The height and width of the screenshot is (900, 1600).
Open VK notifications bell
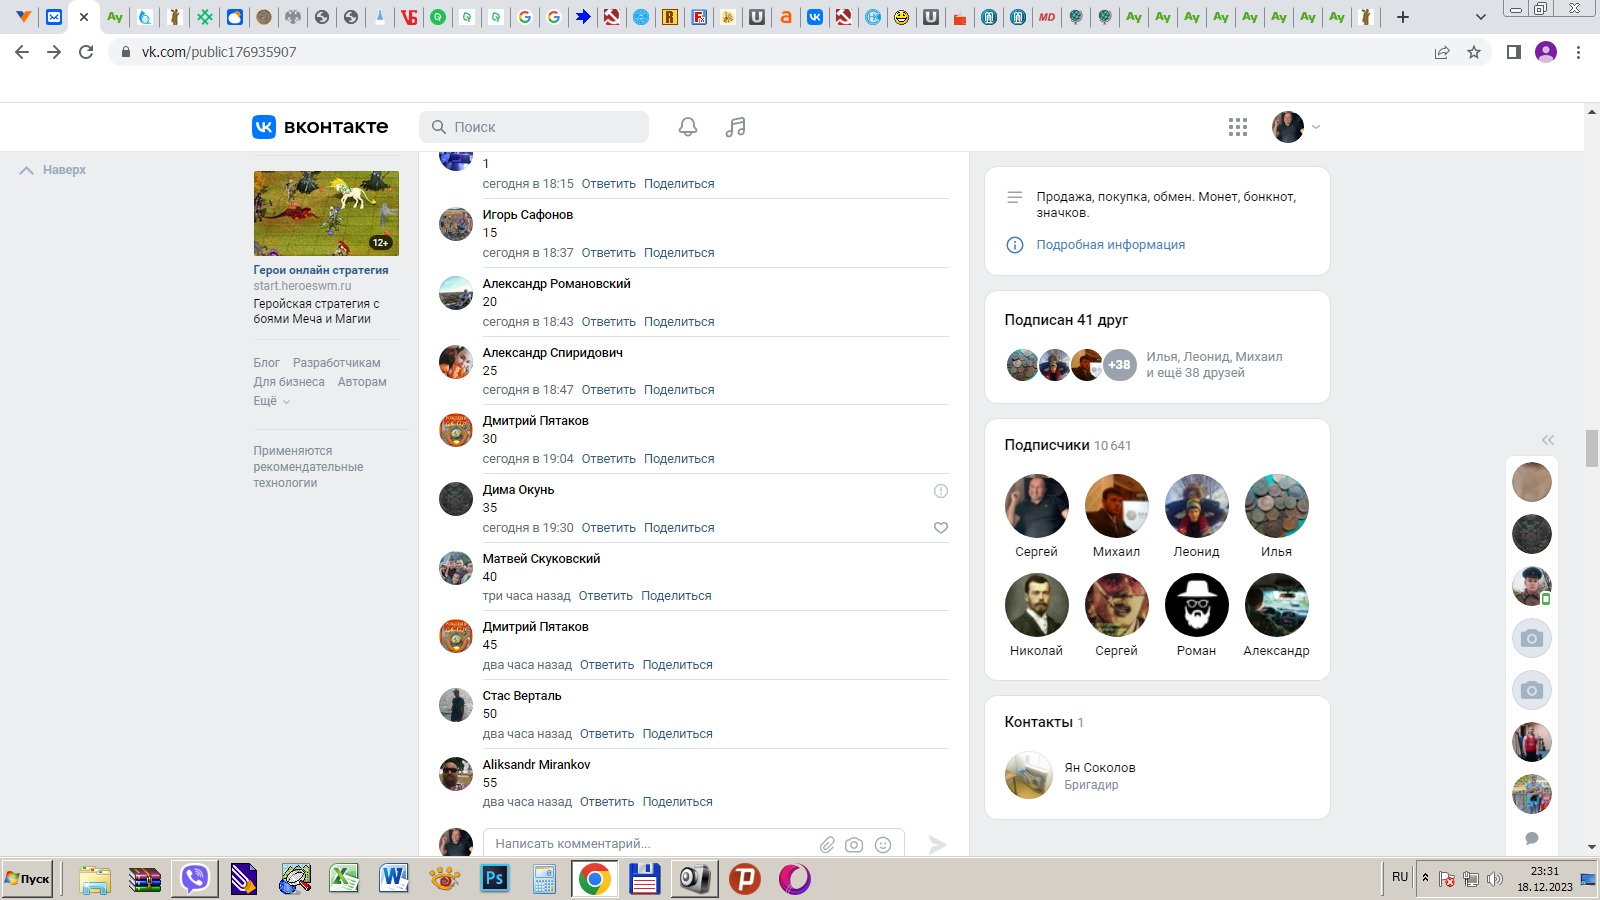tap(688, 127)
